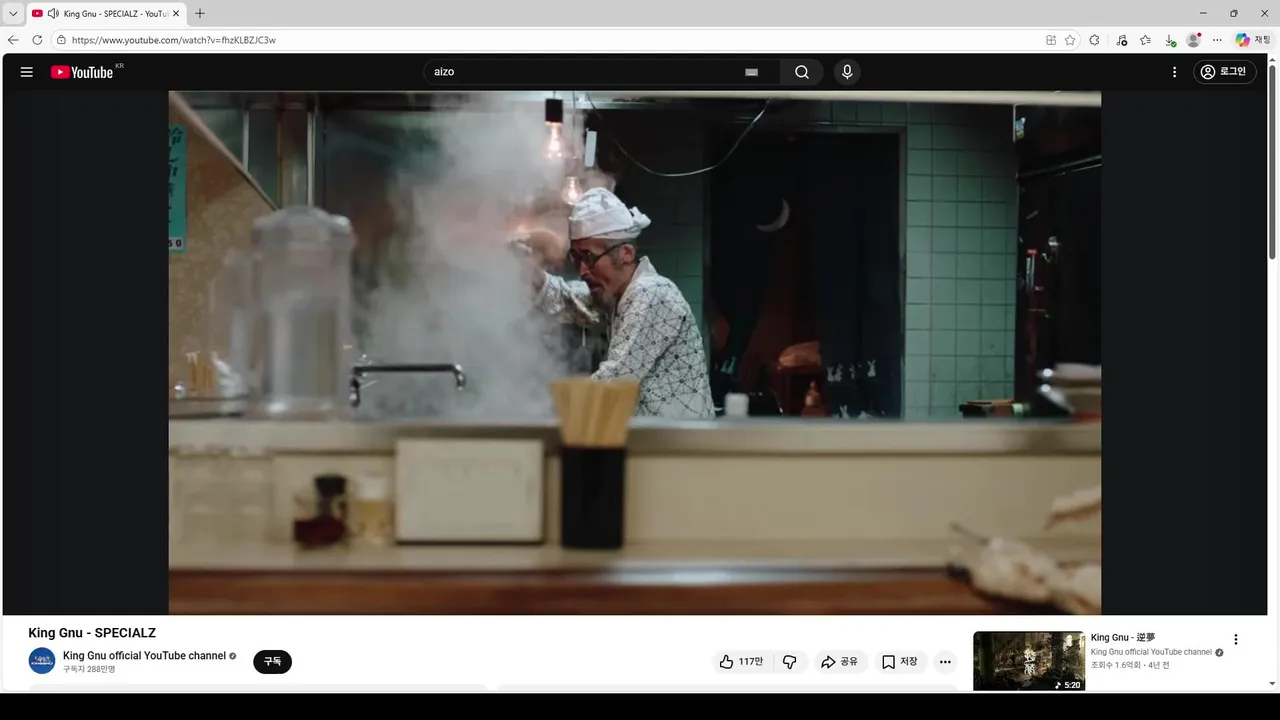Viewport: 1280px width, 720px height.
Task: Open King Gnu official YouTube channel link
Action: click(144, 656)
